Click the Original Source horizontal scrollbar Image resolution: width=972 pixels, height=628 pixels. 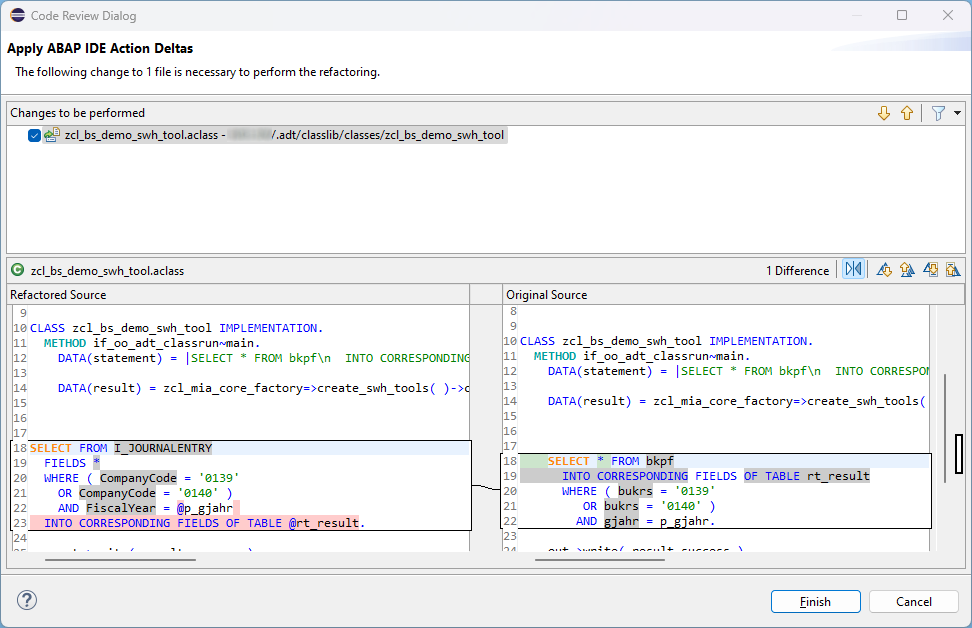click(600, 560)
